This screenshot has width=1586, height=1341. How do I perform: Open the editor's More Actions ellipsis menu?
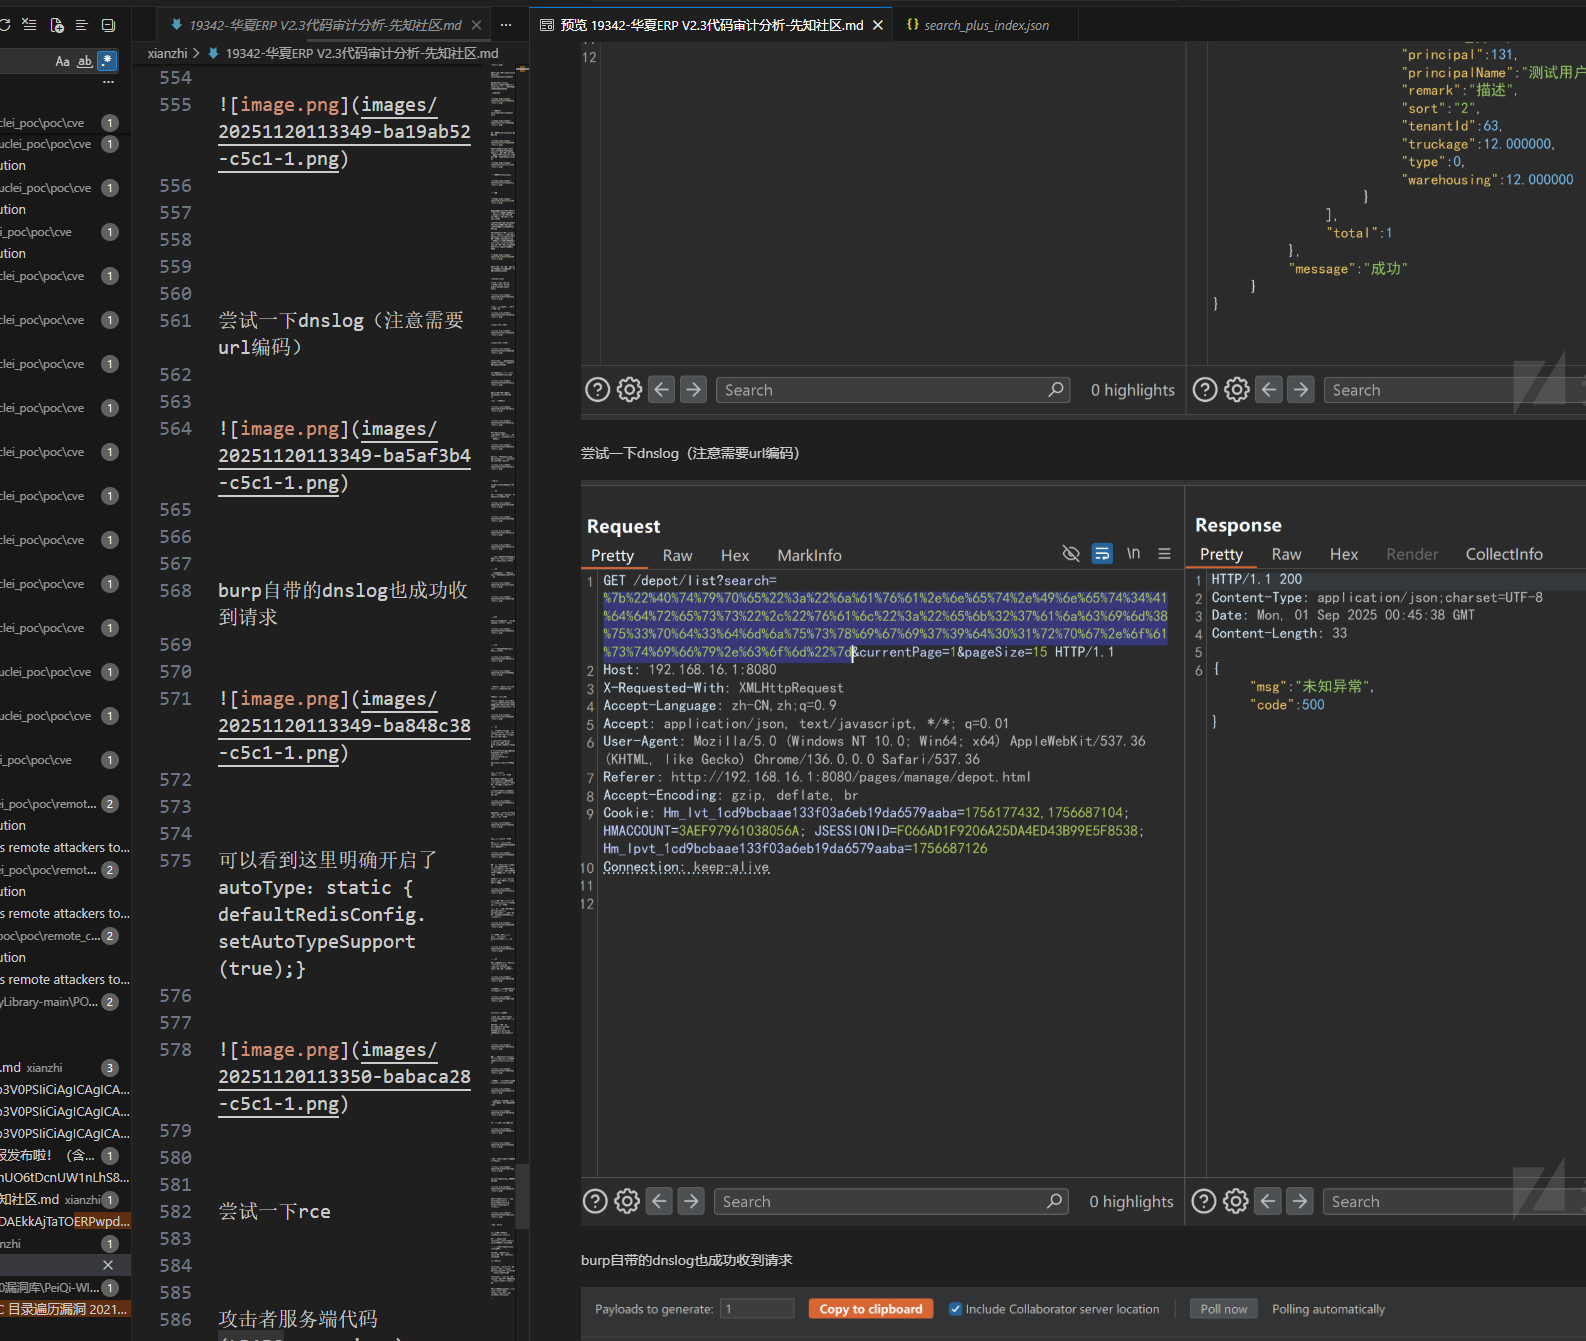[x=506, y=25]
